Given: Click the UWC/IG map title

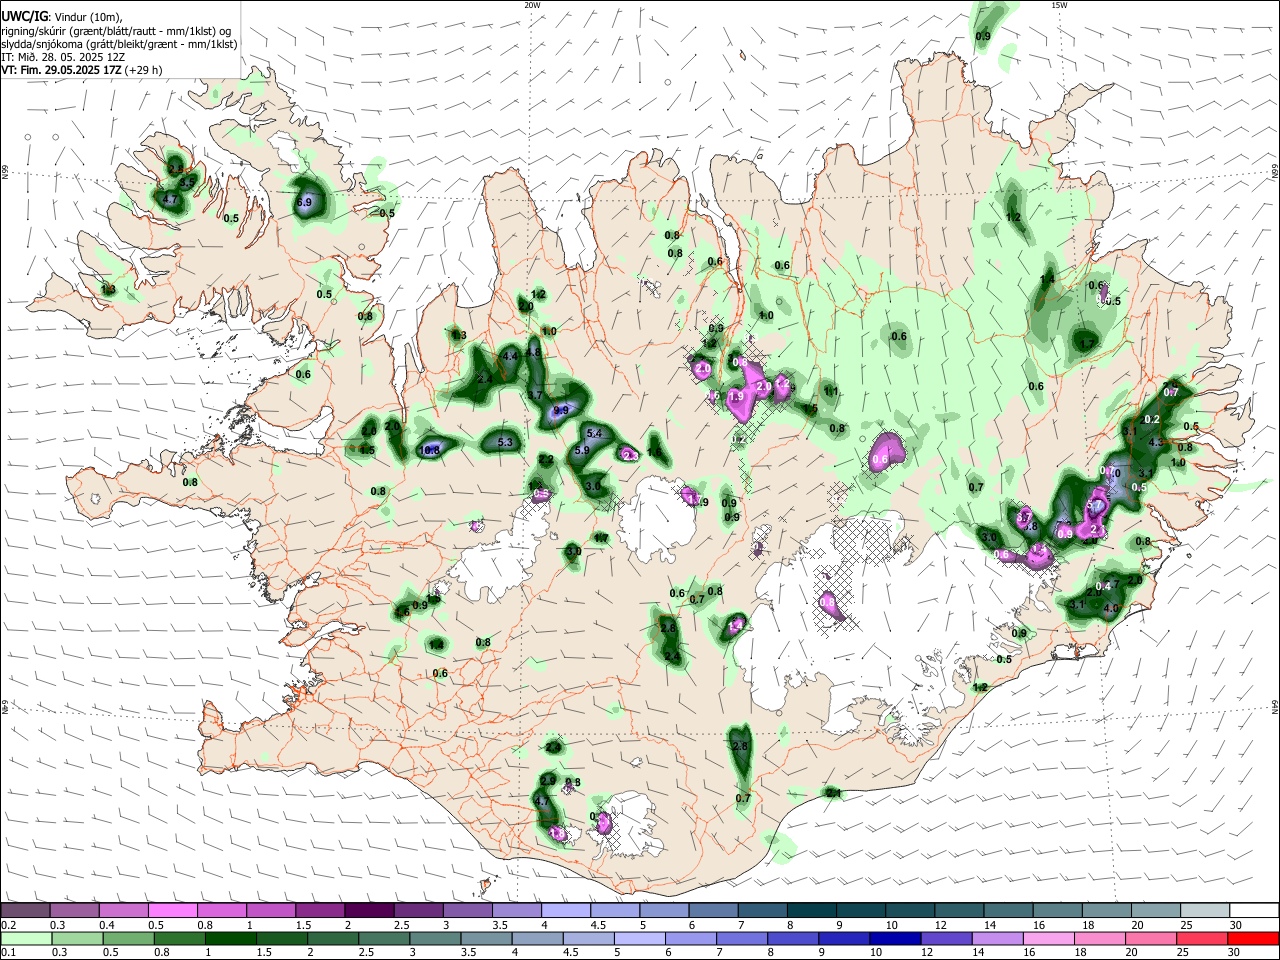Looking at the screenshot, I should (x=24, y=16).
